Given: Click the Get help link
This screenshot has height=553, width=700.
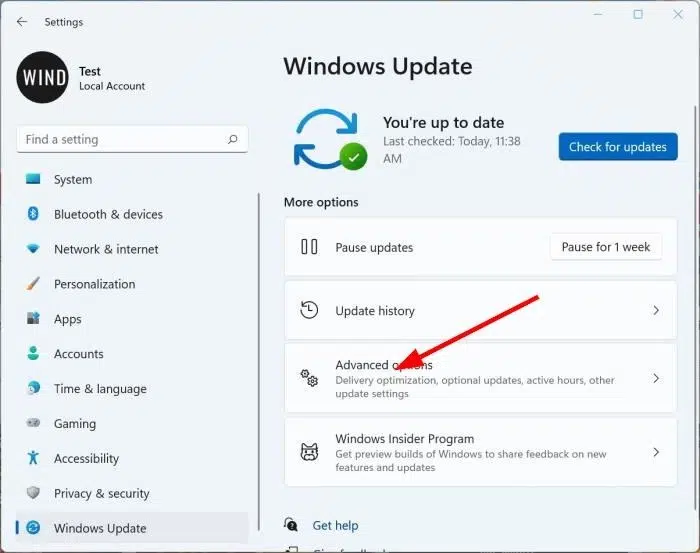Looking at the screenshot, I should (335, 525).
